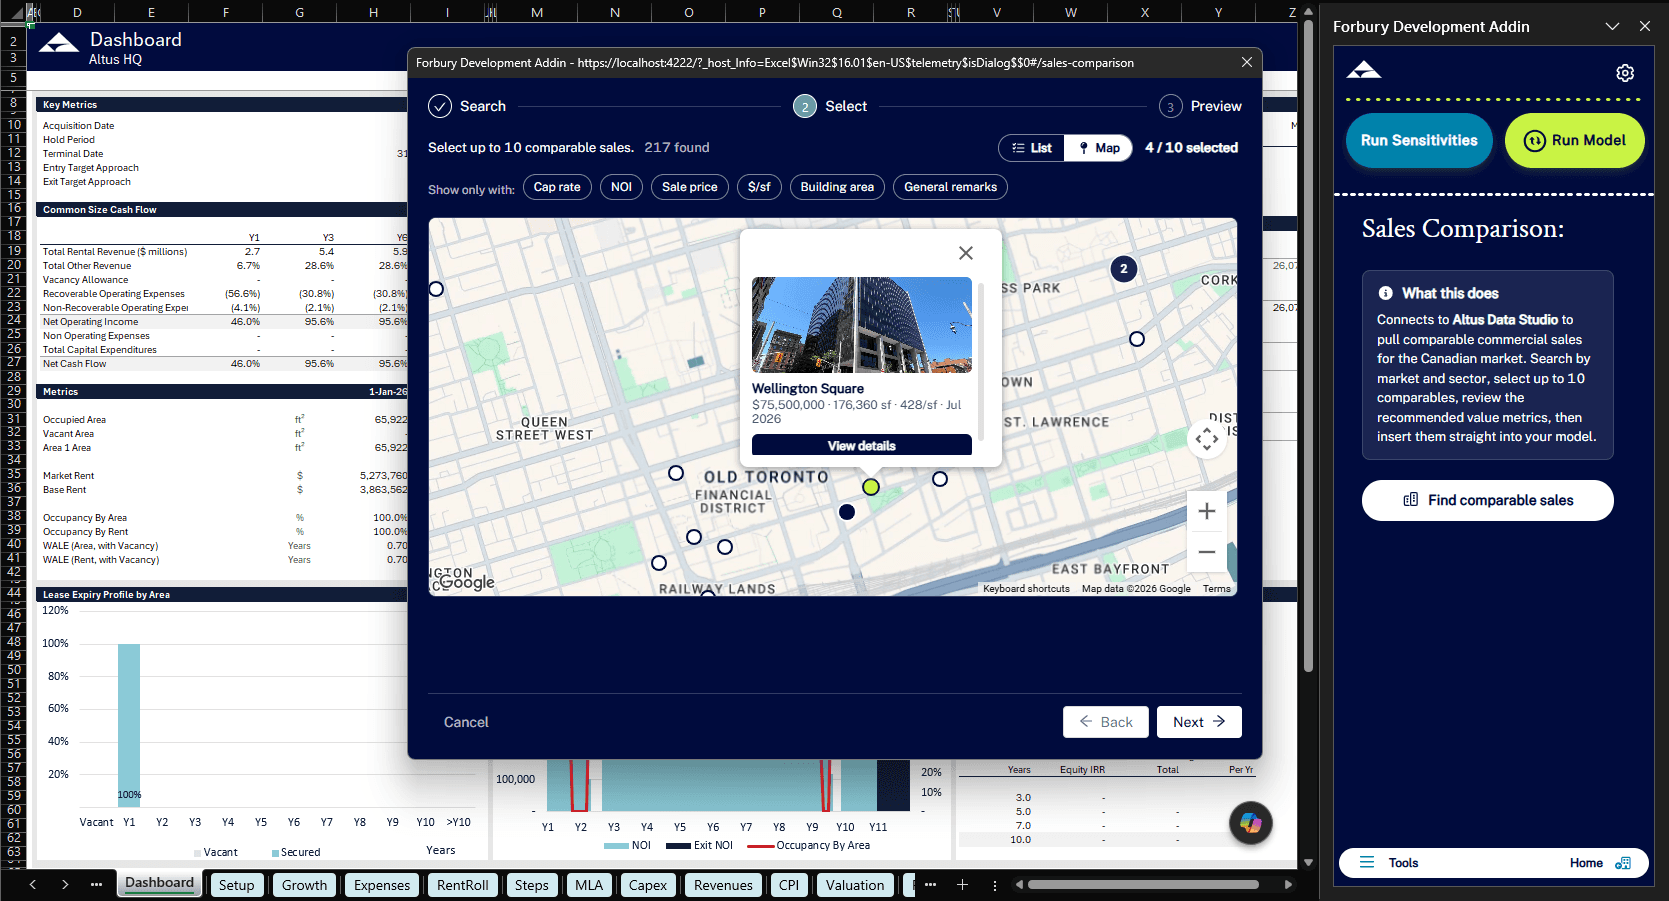Toggle the map pan control button
This screenshot has height=901, width=1669.
pos(1207,438)
